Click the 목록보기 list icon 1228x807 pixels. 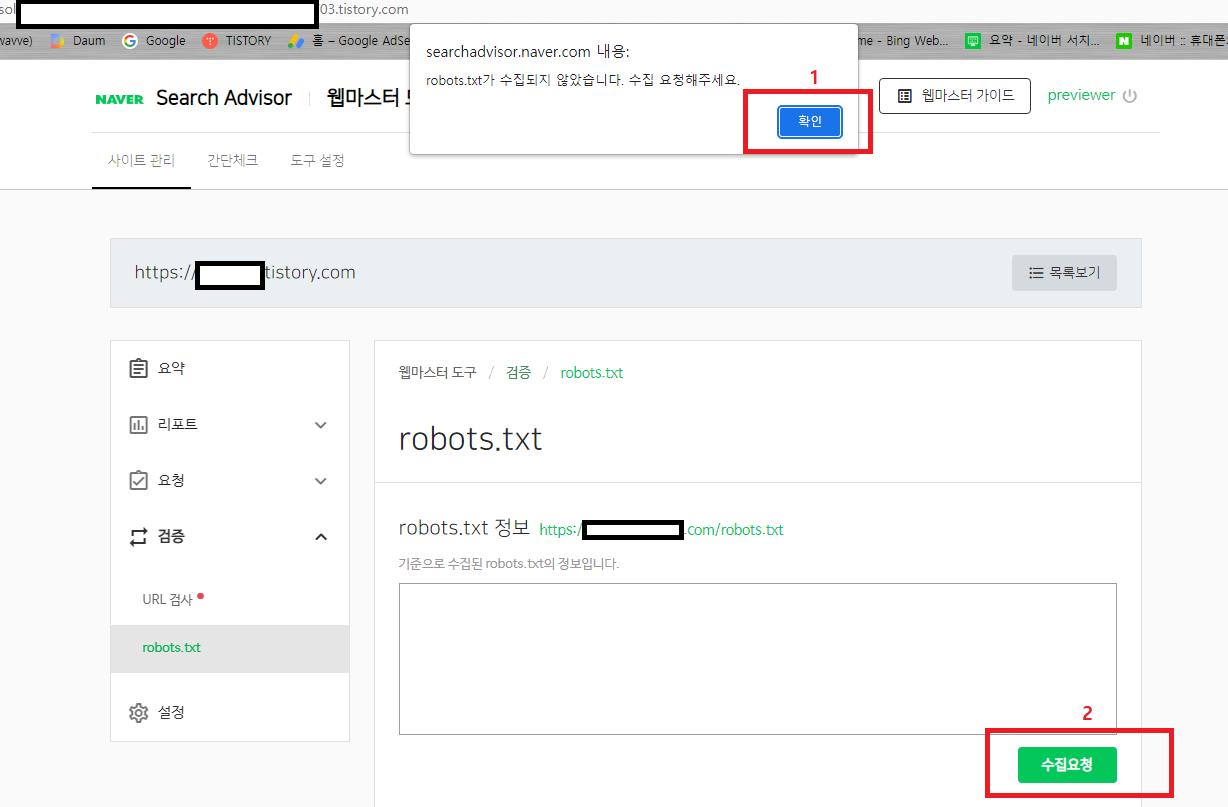coord(1036,272)
